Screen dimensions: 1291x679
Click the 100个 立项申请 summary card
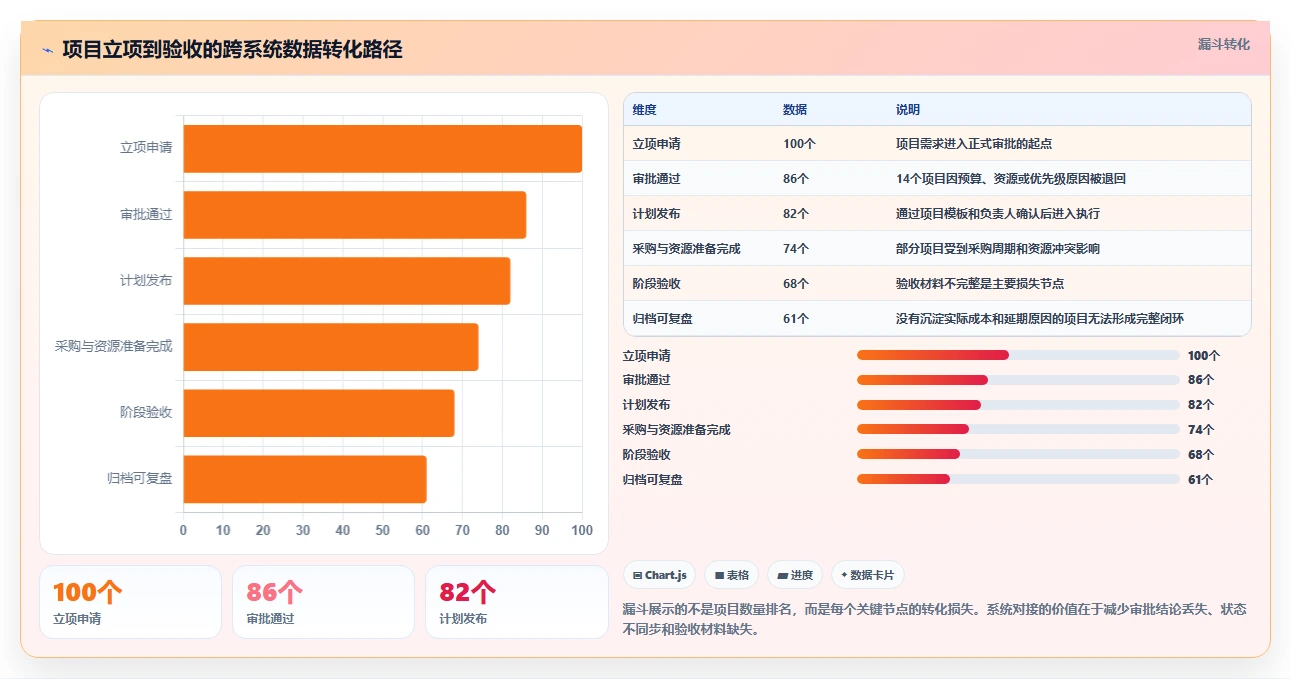tap(130, 602)
